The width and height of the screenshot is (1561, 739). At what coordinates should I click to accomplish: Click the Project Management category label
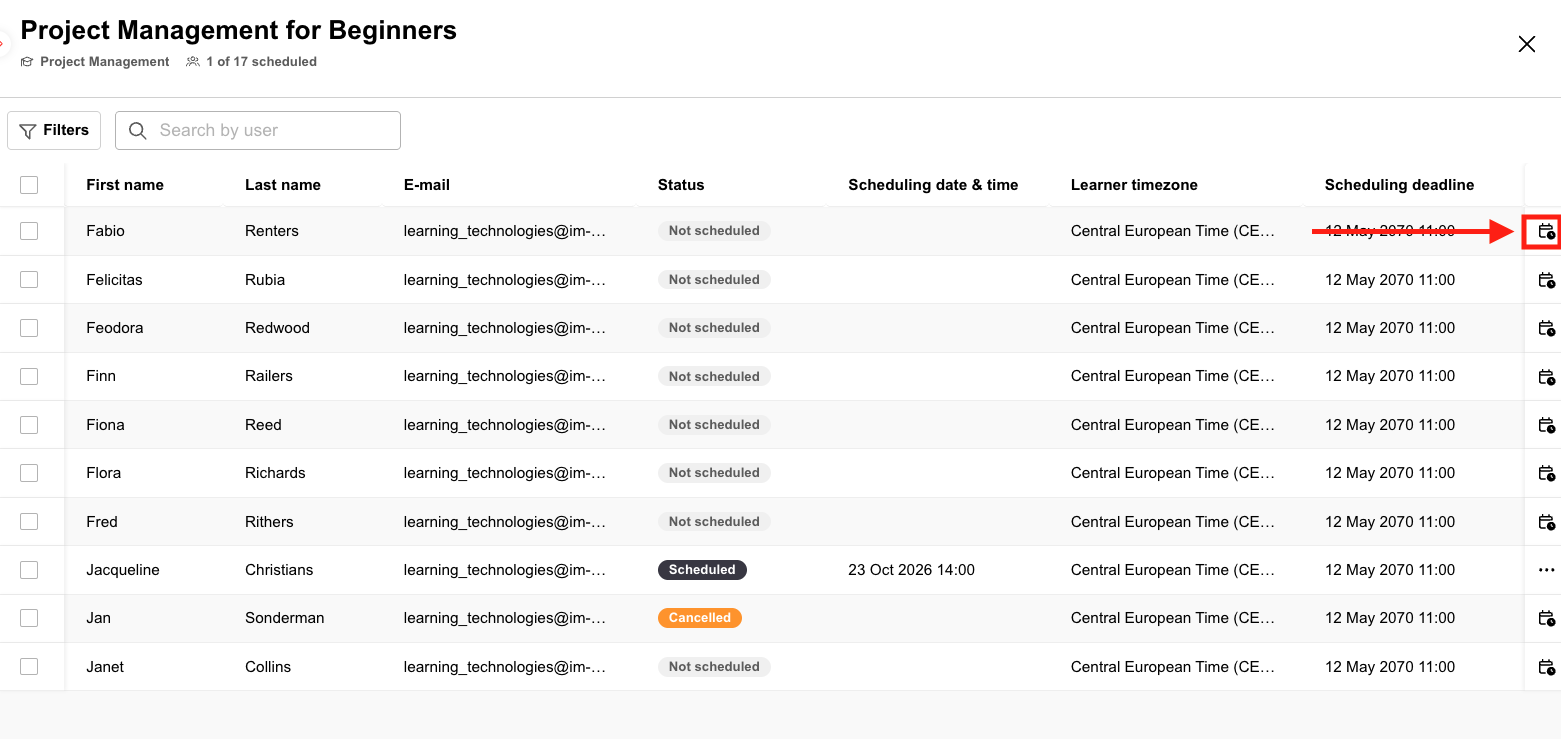click(x=105, y=62)
